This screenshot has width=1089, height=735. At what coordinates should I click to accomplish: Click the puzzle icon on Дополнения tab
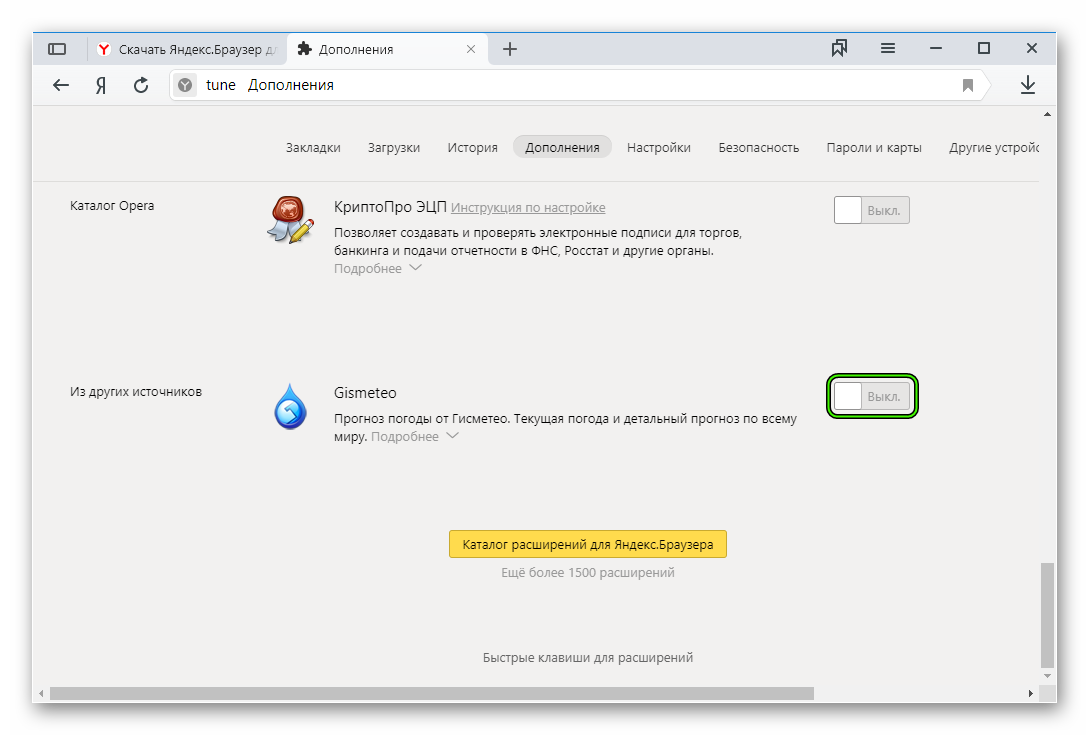pos(304,49)
